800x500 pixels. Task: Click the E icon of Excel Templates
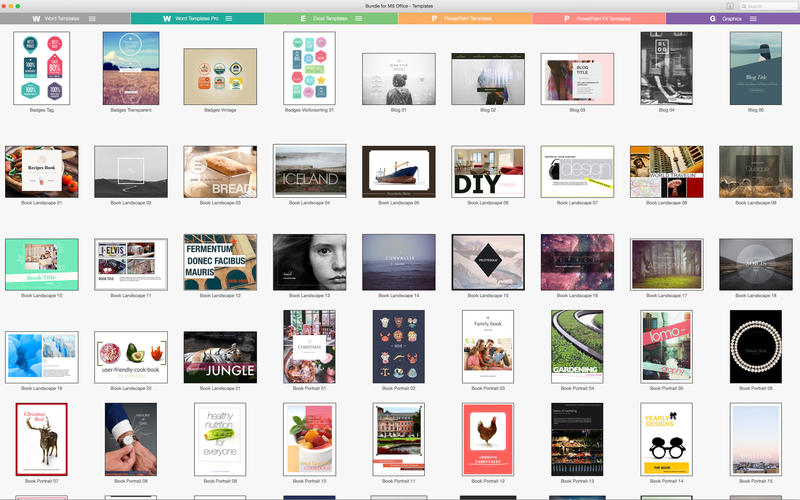pos(302,19)
